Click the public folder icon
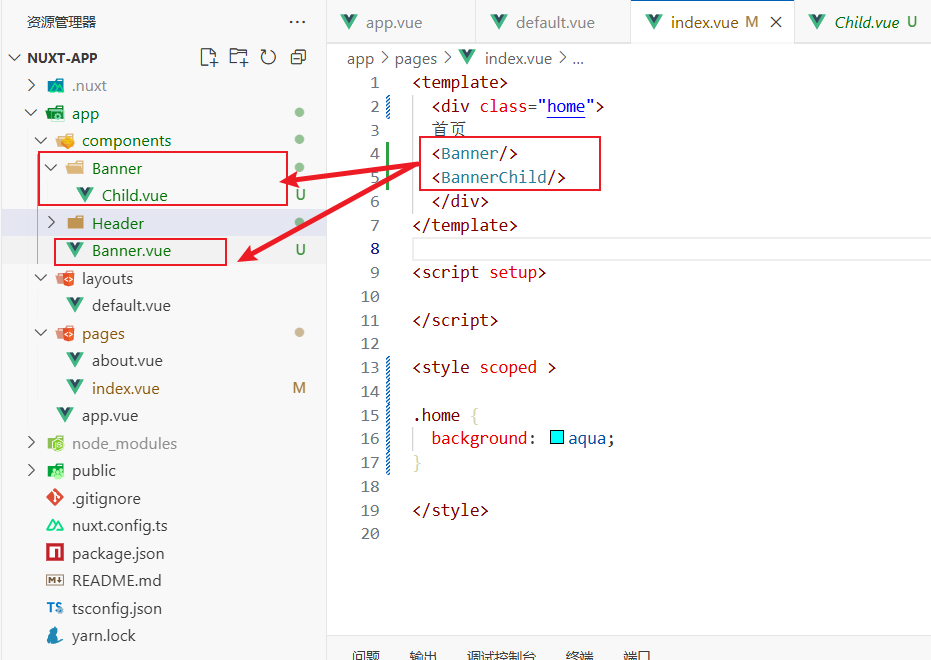 click(56, 470)
